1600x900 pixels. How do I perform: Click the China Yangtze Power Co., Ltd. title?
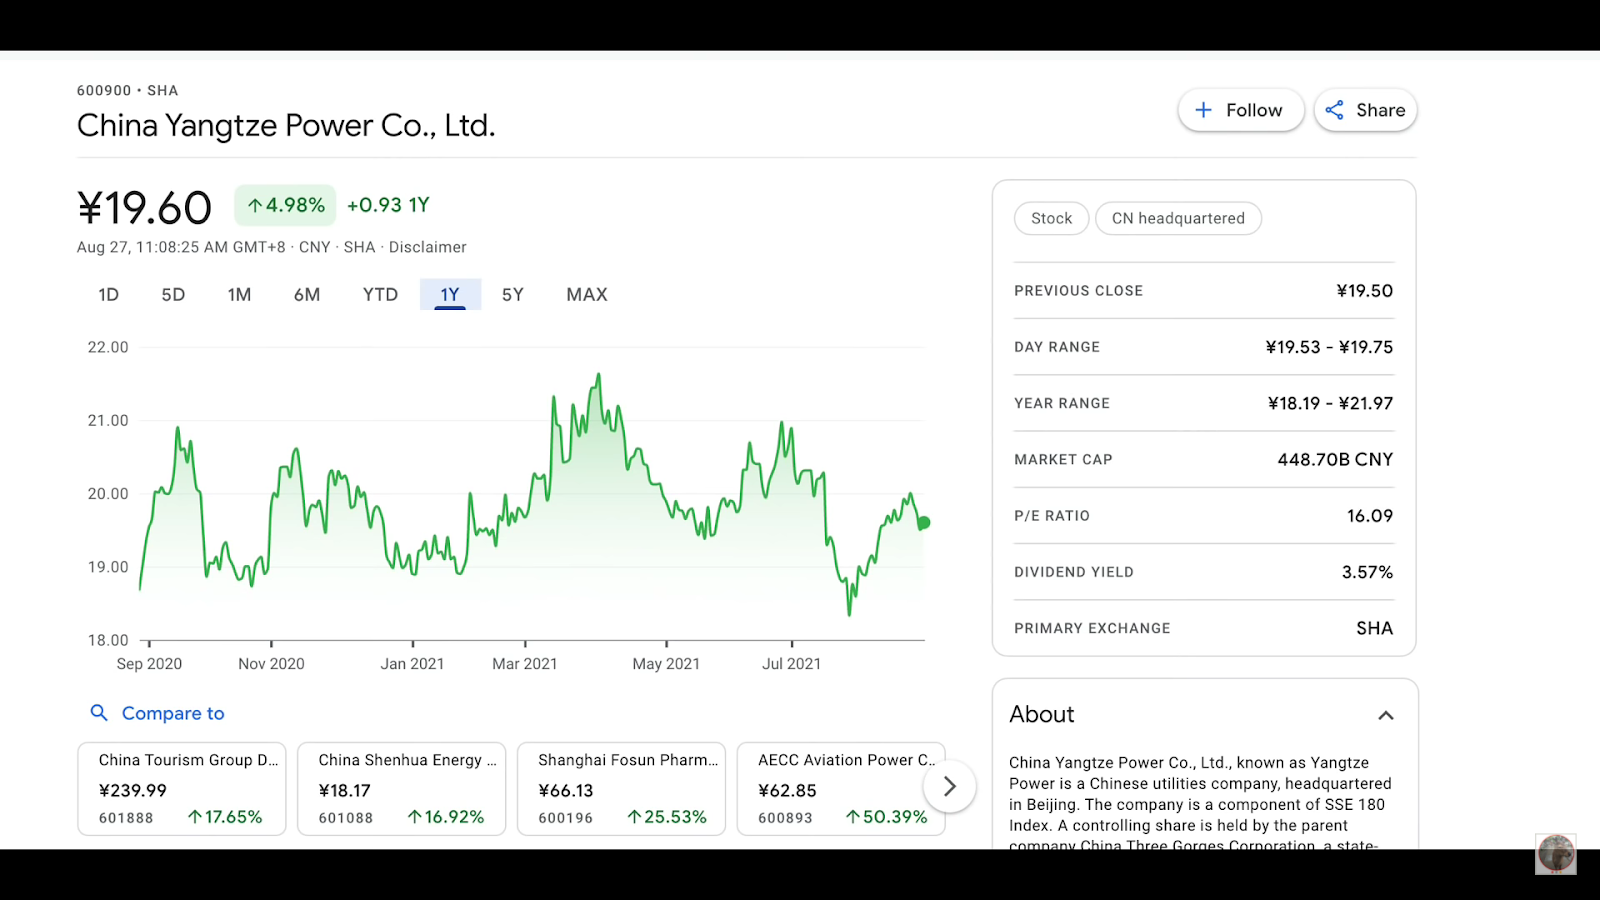coord(286,126)
